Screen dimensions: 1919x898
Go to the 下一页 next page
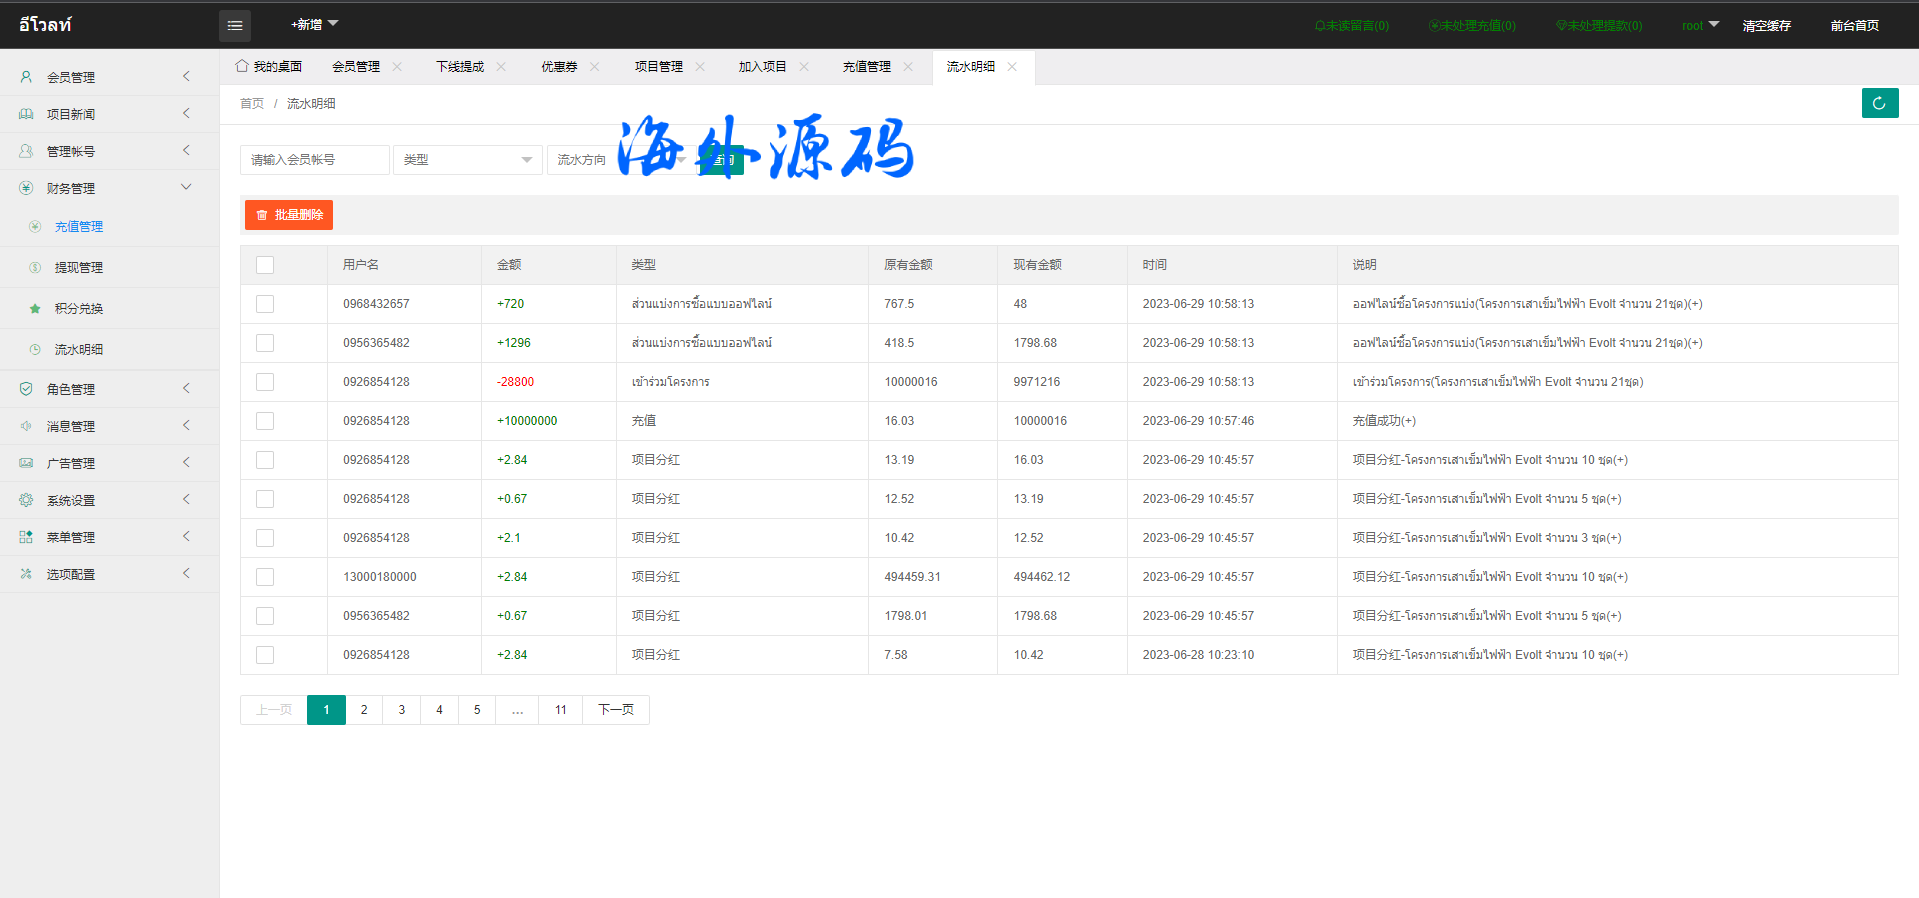click(x=615, y=710)
